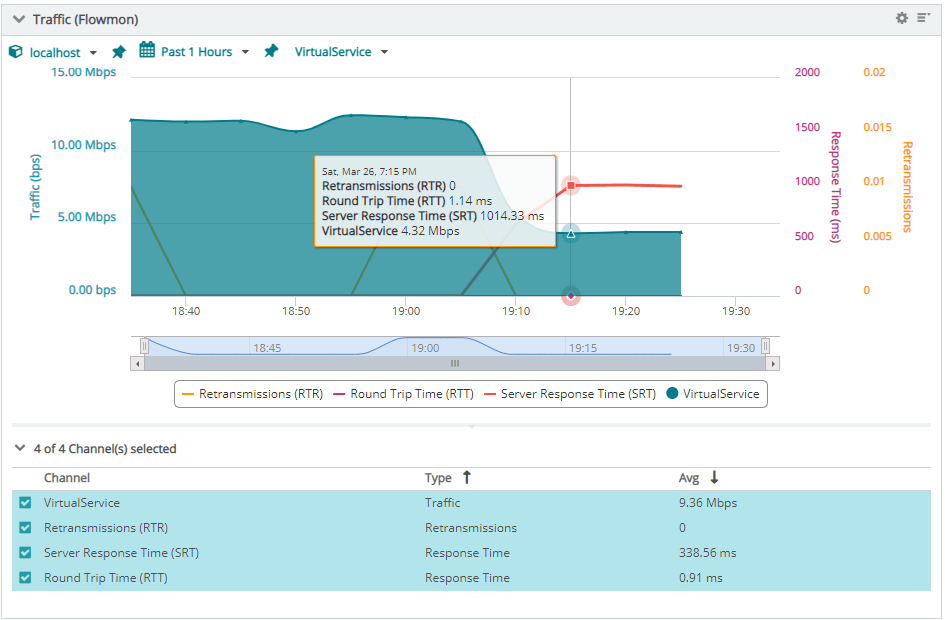
Task: Click the pin icon before VirtualService
Action: pyautogui.click(x=271, y=52)
